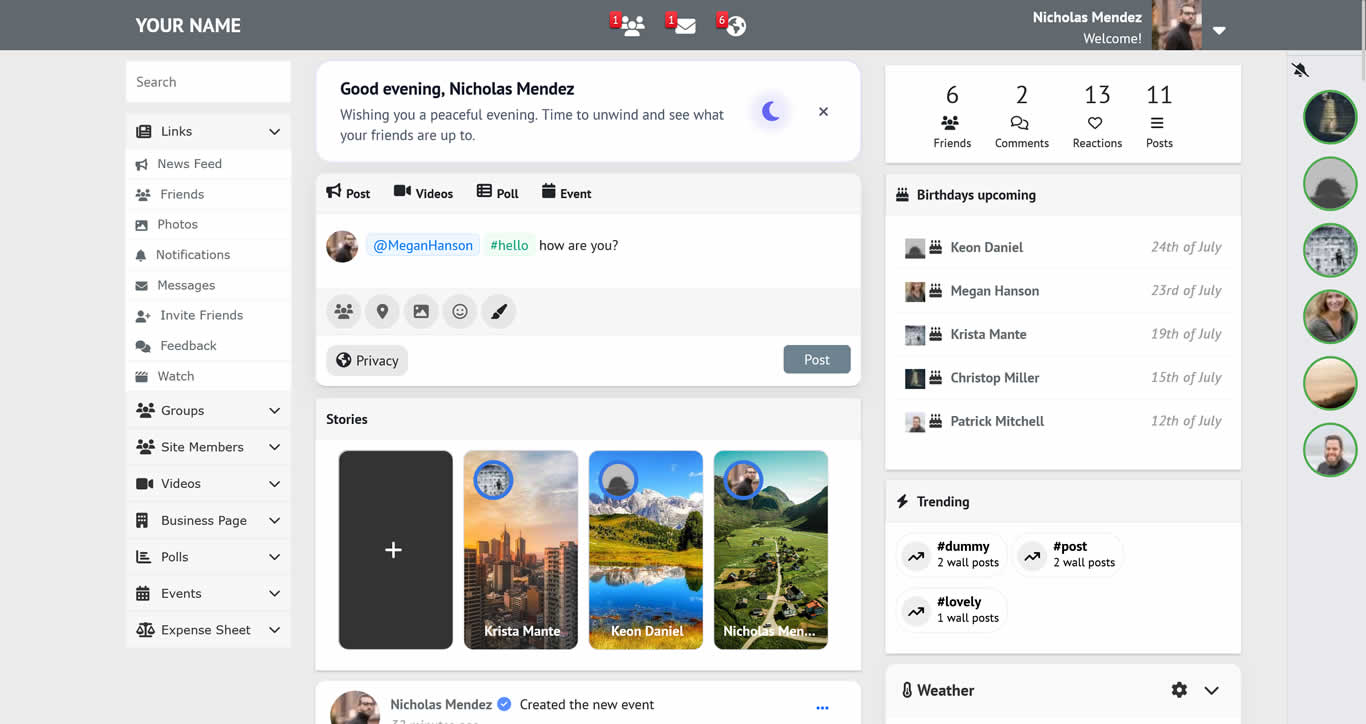Switch to the Event composer tab
Screen dimensions: 1366x724
[x=566, y=193]
